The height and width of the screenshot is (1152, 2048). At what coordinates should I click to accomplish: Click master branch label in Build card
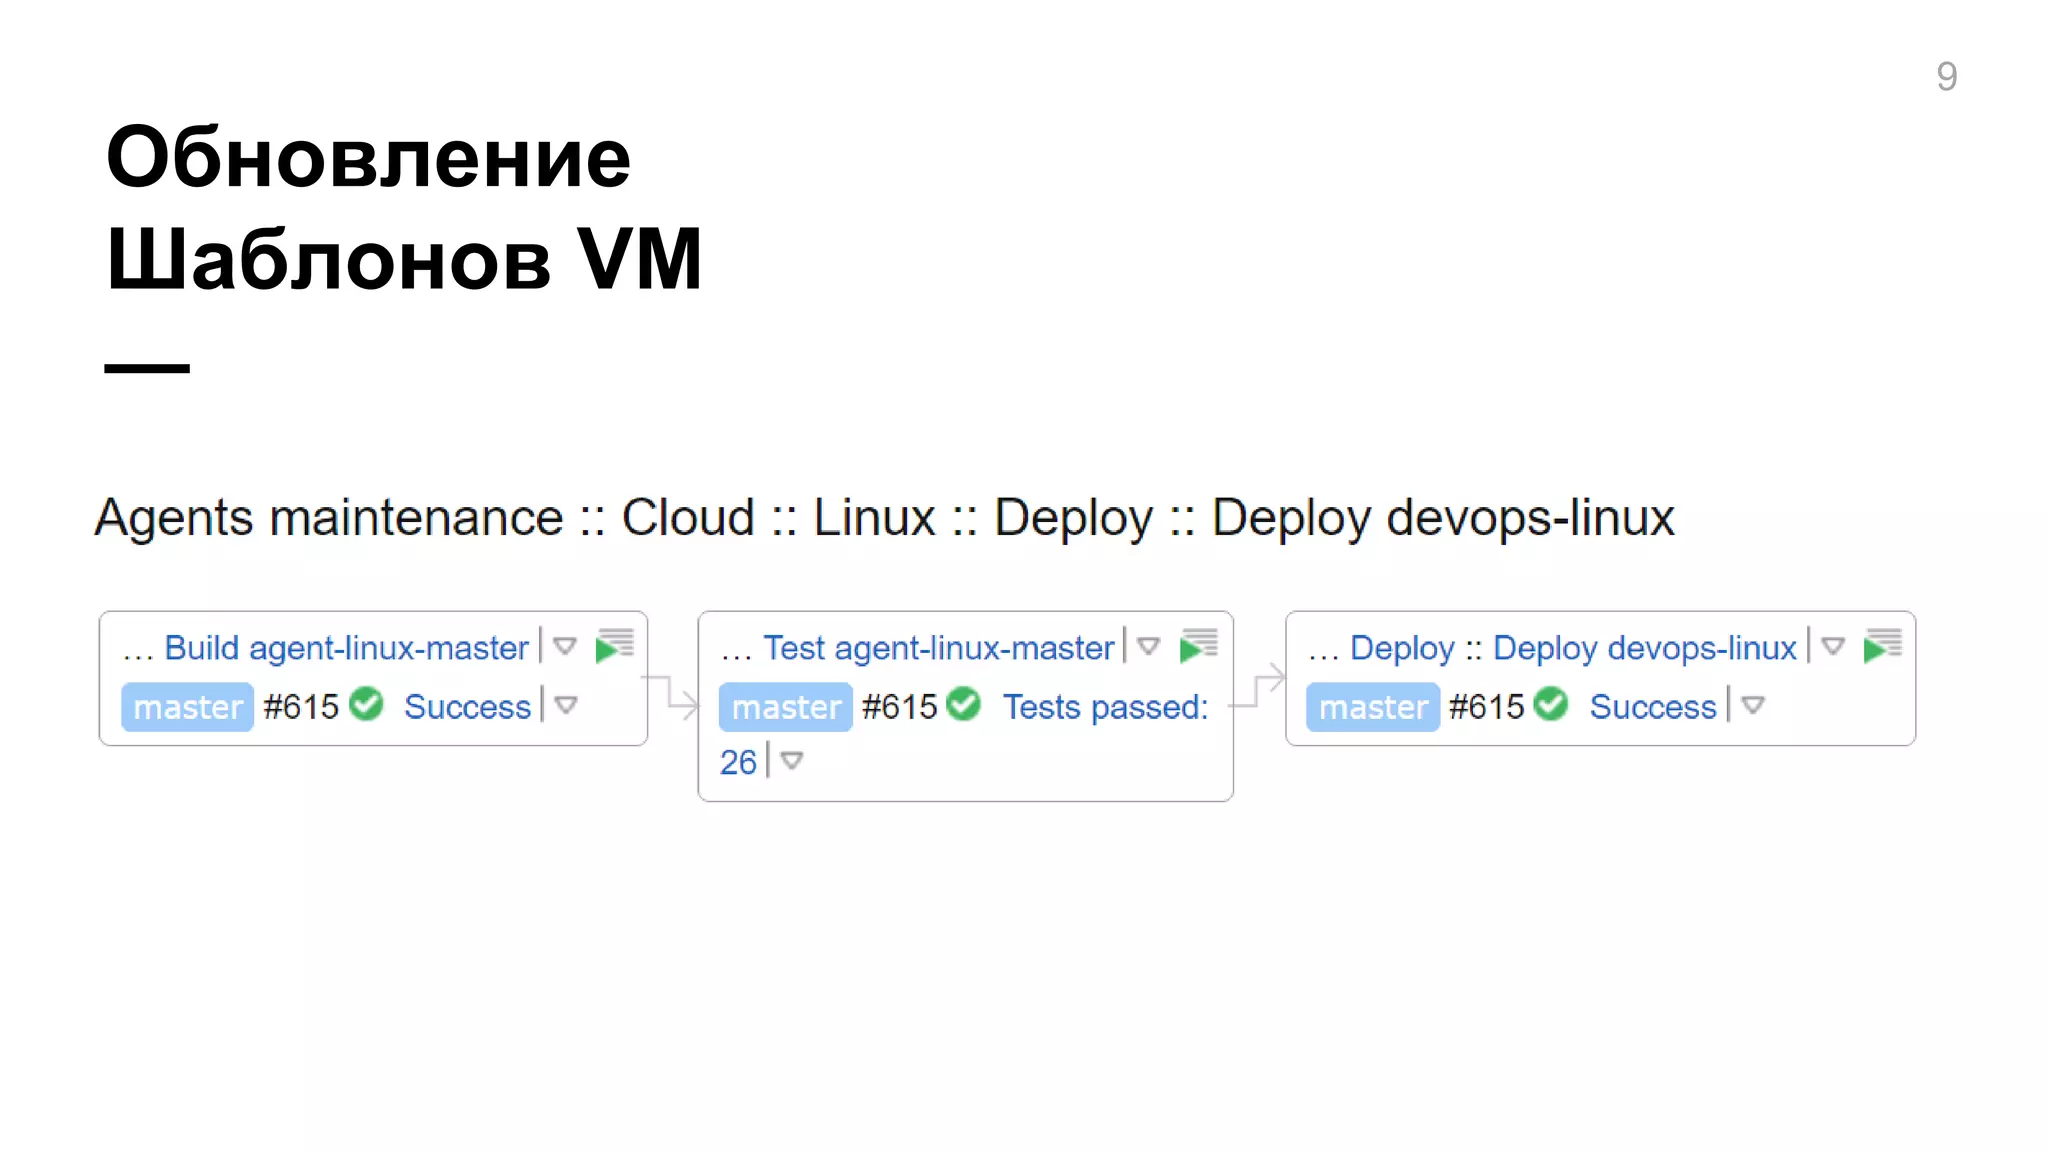[x=187, y=707]
